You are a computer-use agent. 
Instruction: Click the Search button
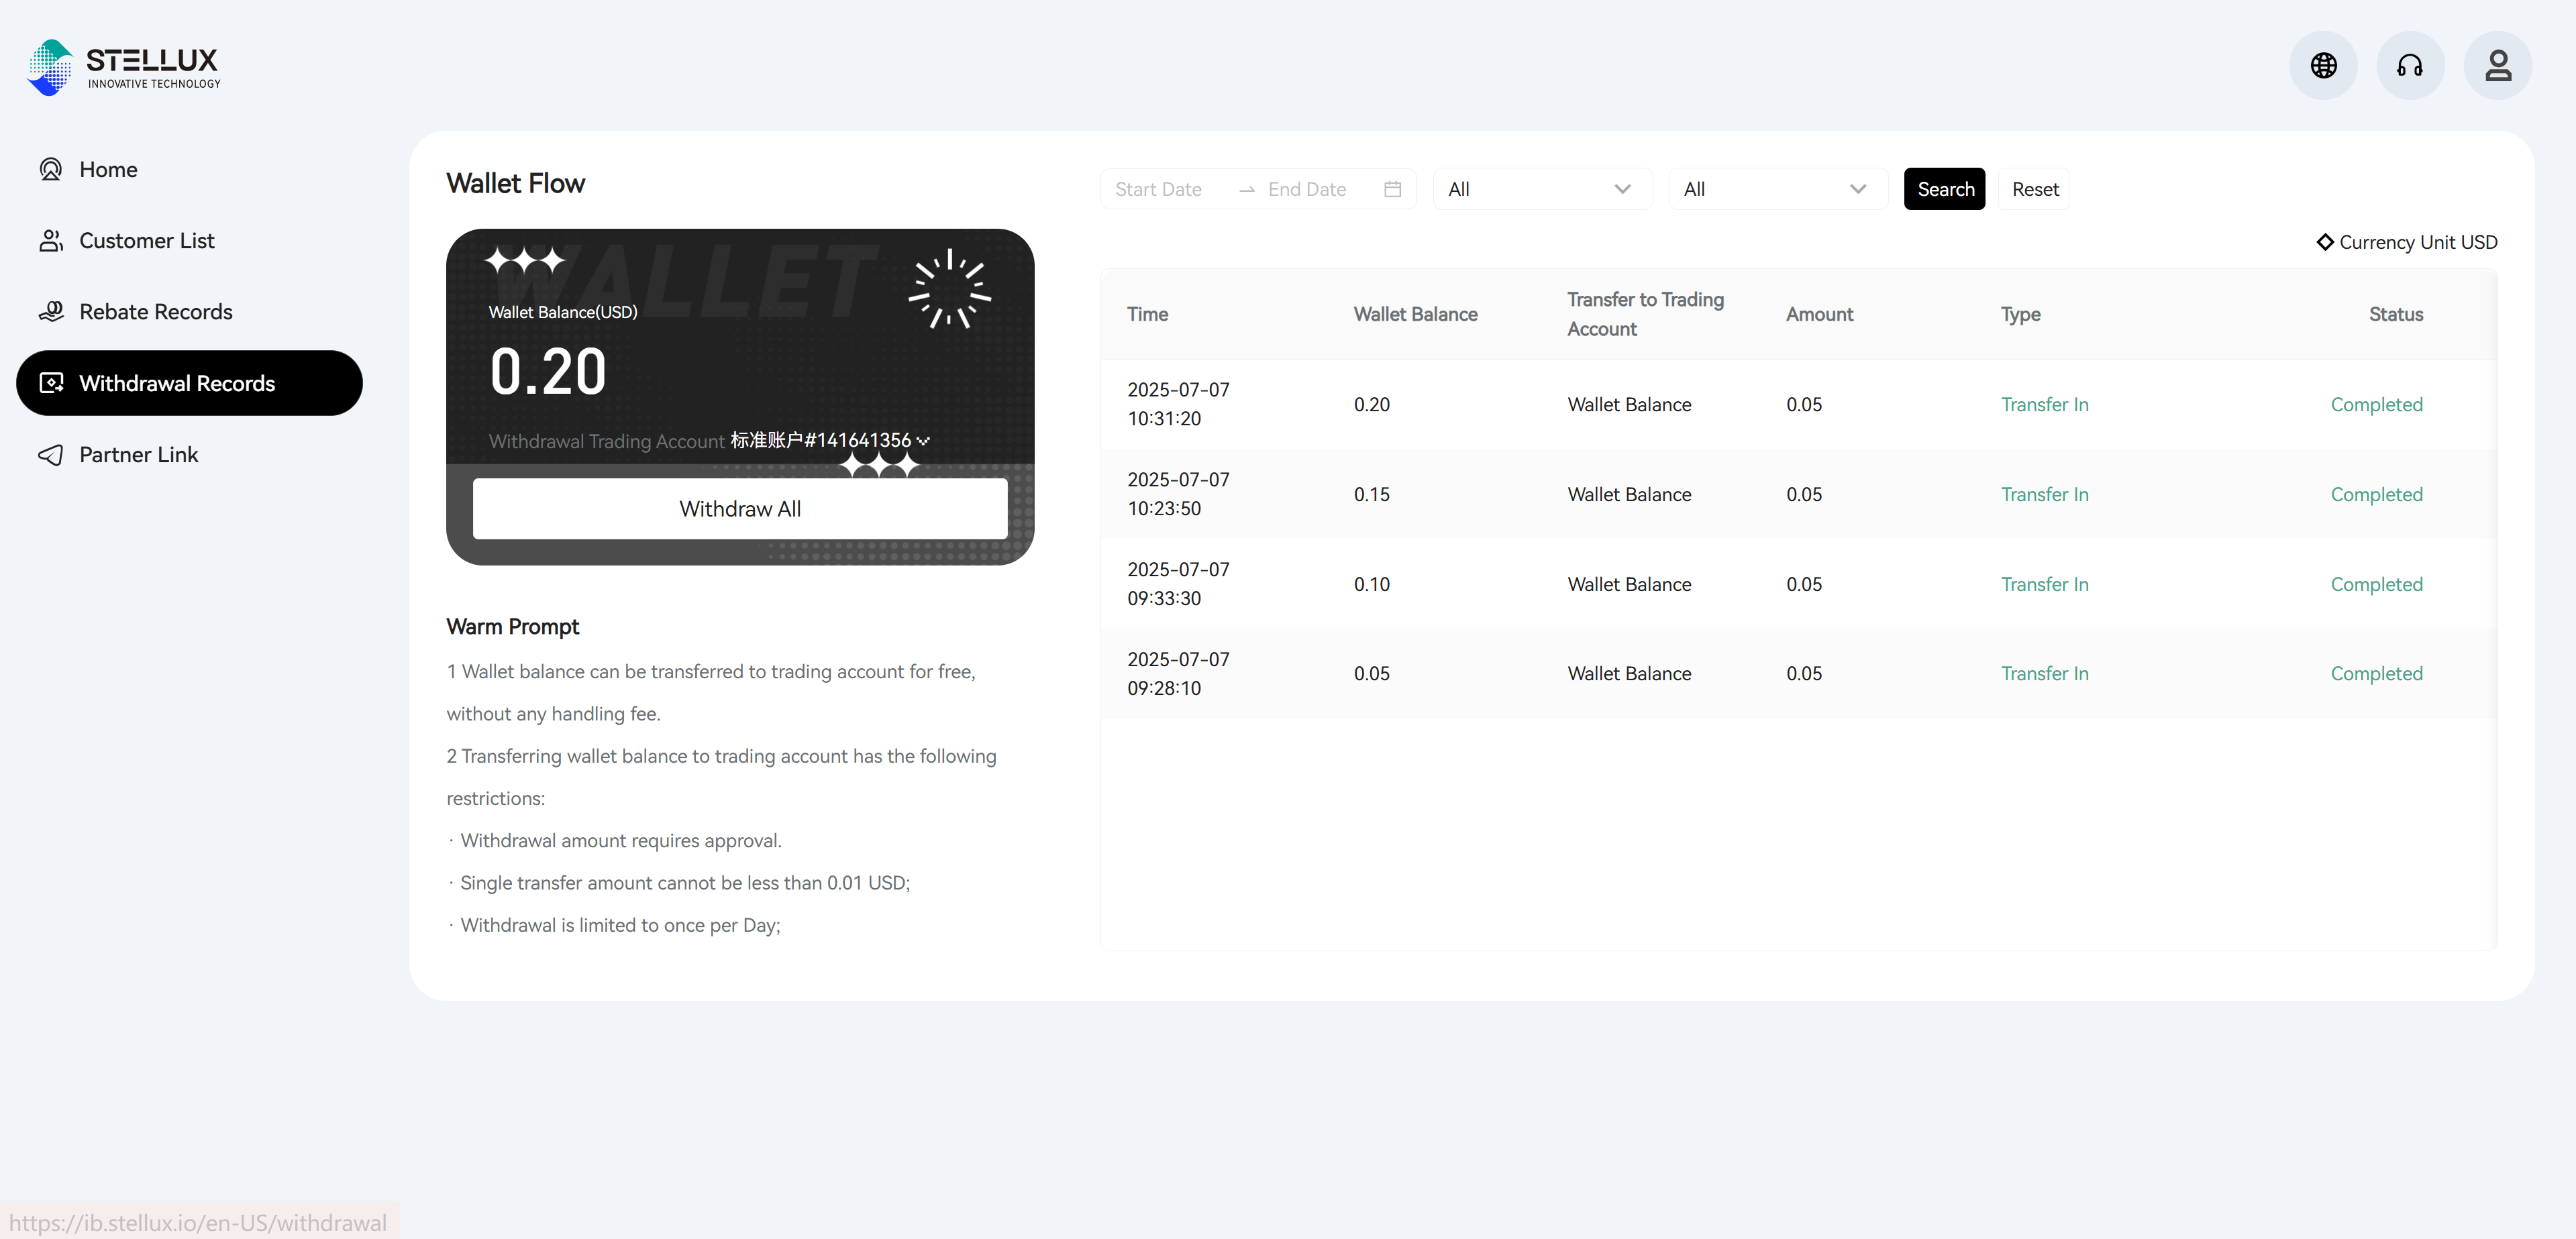pyautogui.click(x=1944, y=189)
